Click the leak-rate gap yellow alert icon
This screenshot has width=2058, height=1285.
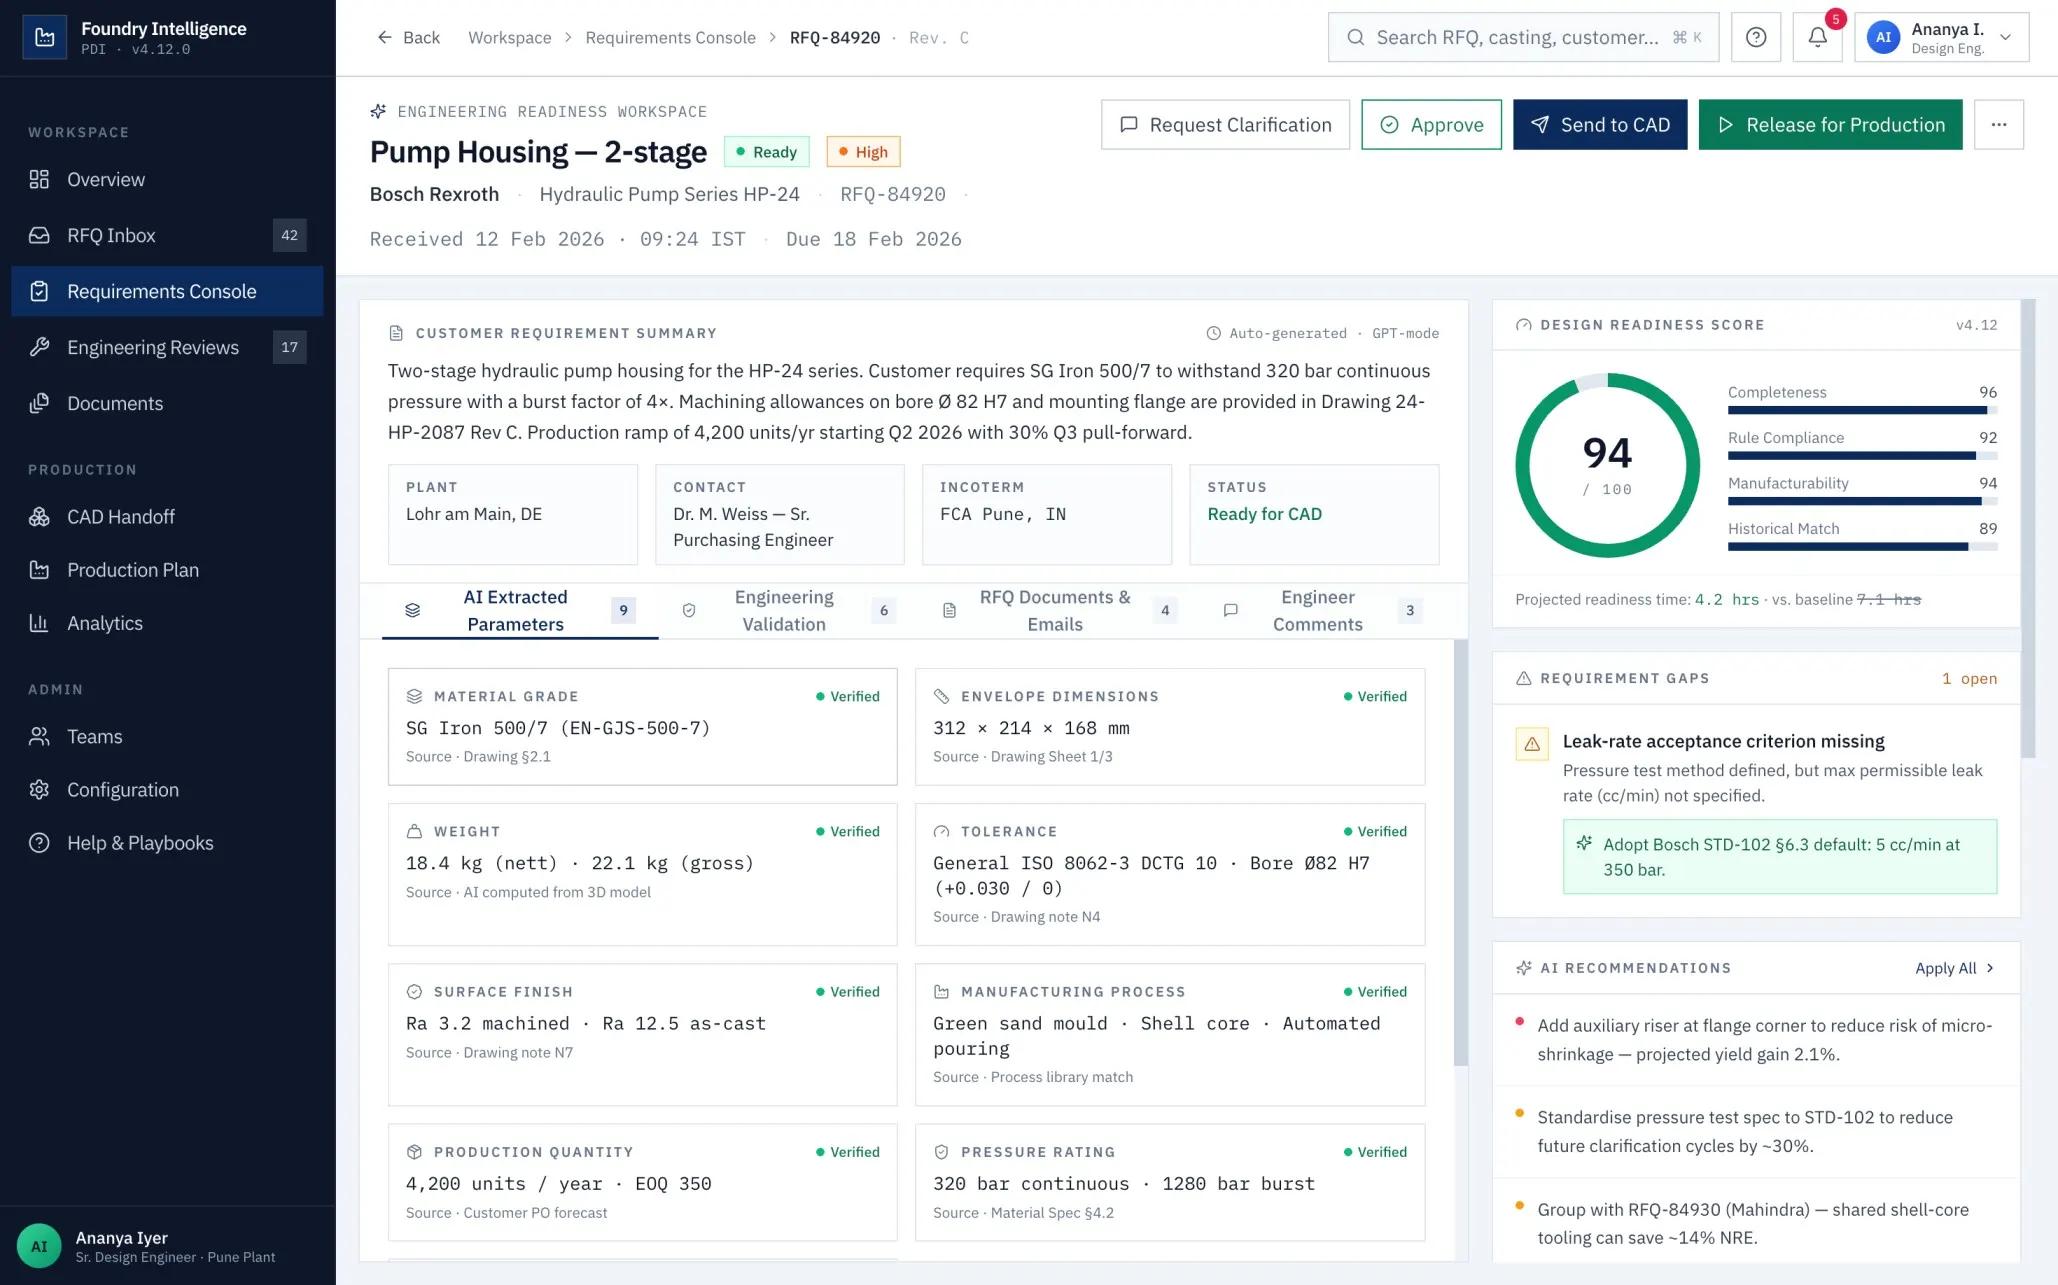pyautogui.click(x=1532, y=744)
